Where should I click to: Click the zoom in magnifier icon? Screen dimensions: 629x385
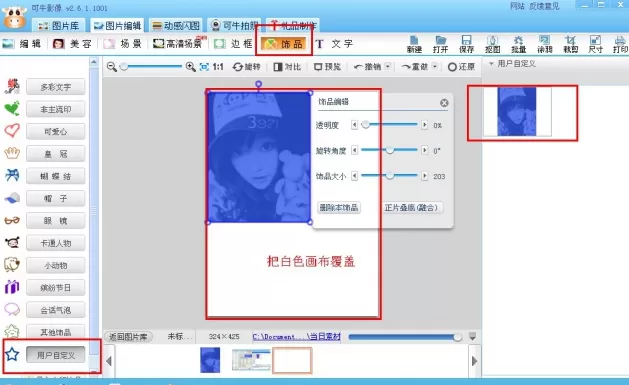[x=191, y=67]
